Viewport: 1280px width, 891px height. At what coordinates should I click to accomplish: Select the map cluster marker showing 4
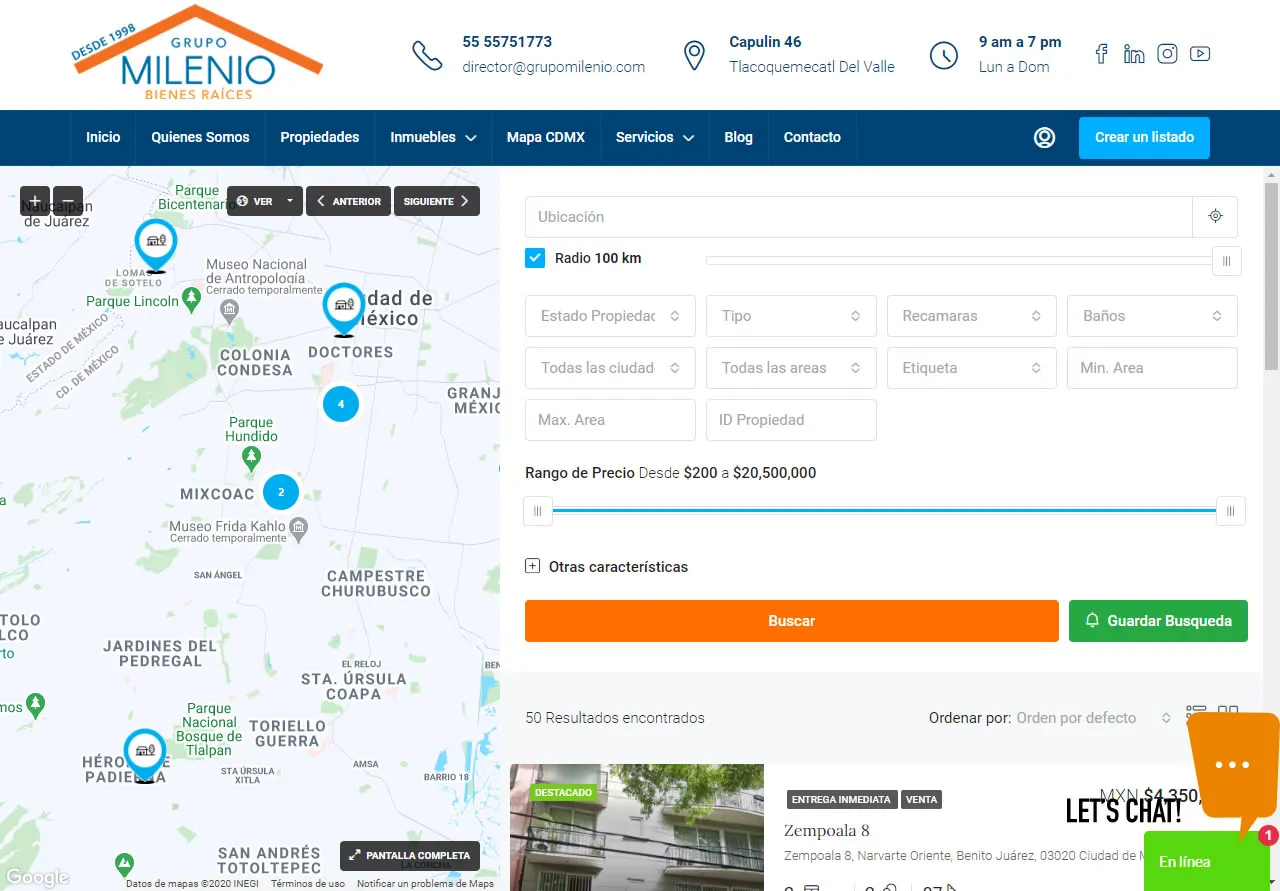(341, 404)
